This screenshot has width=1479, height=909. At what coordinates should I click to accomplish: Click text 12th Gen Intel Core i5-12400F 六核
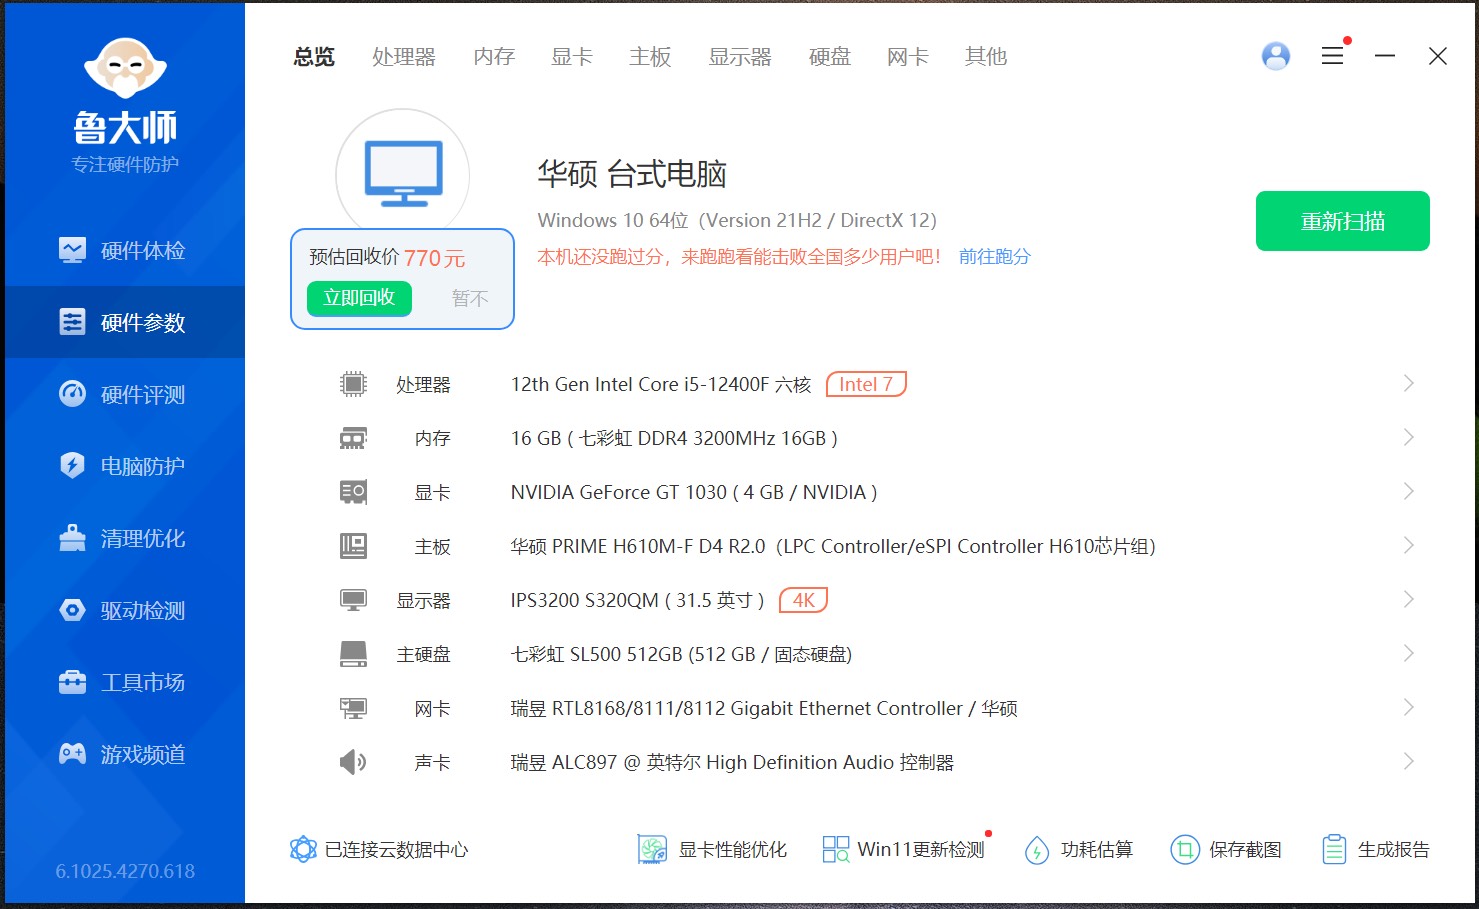point(661,385)
